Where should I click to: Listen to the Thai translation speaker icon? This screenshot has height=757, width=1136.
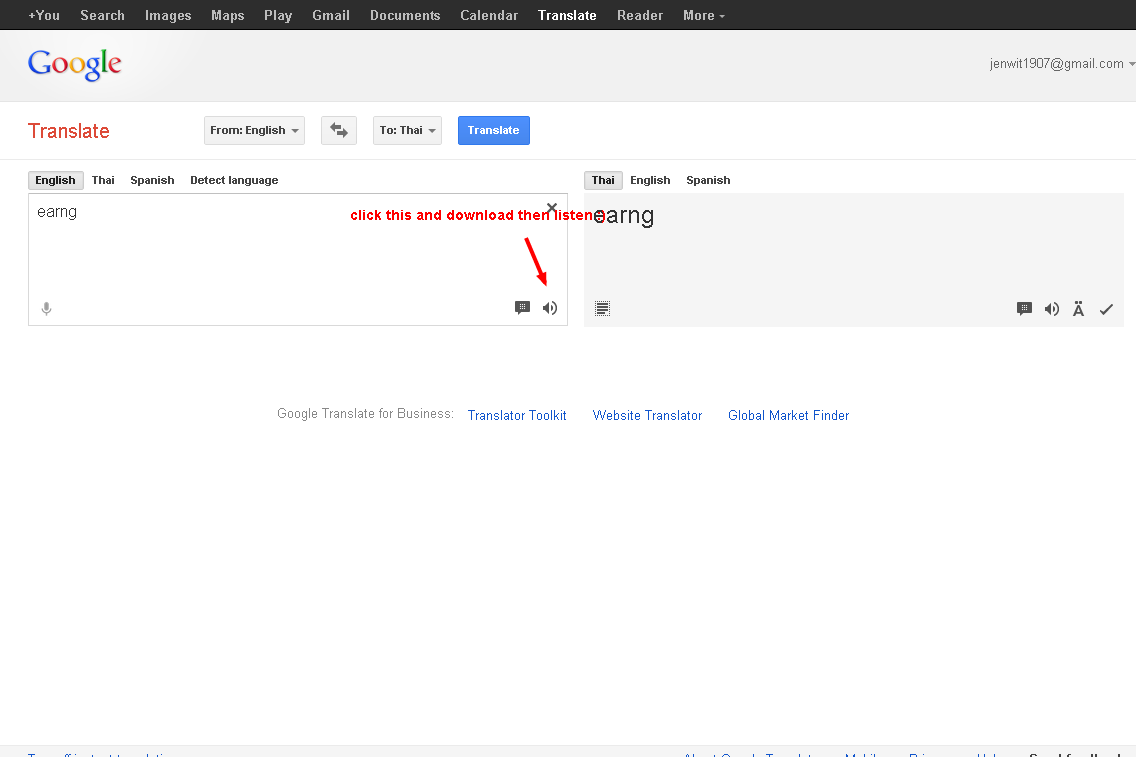click(1052, 309)
